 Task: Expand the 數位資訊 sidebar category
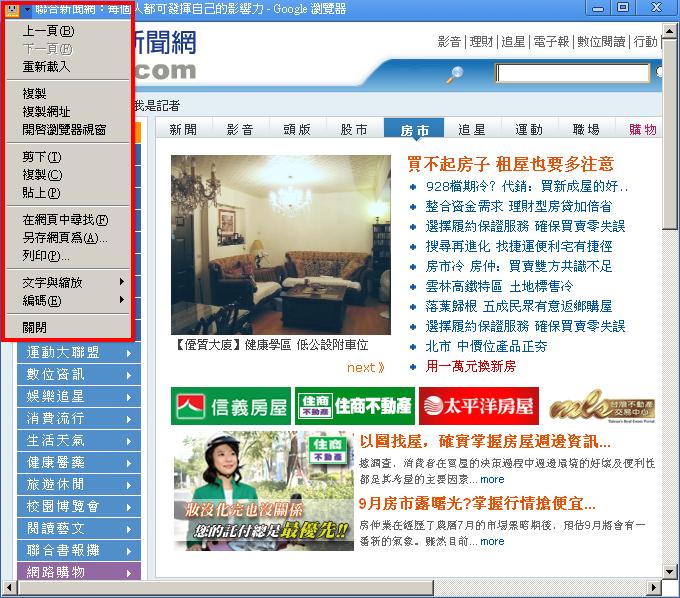pos(79,375)
